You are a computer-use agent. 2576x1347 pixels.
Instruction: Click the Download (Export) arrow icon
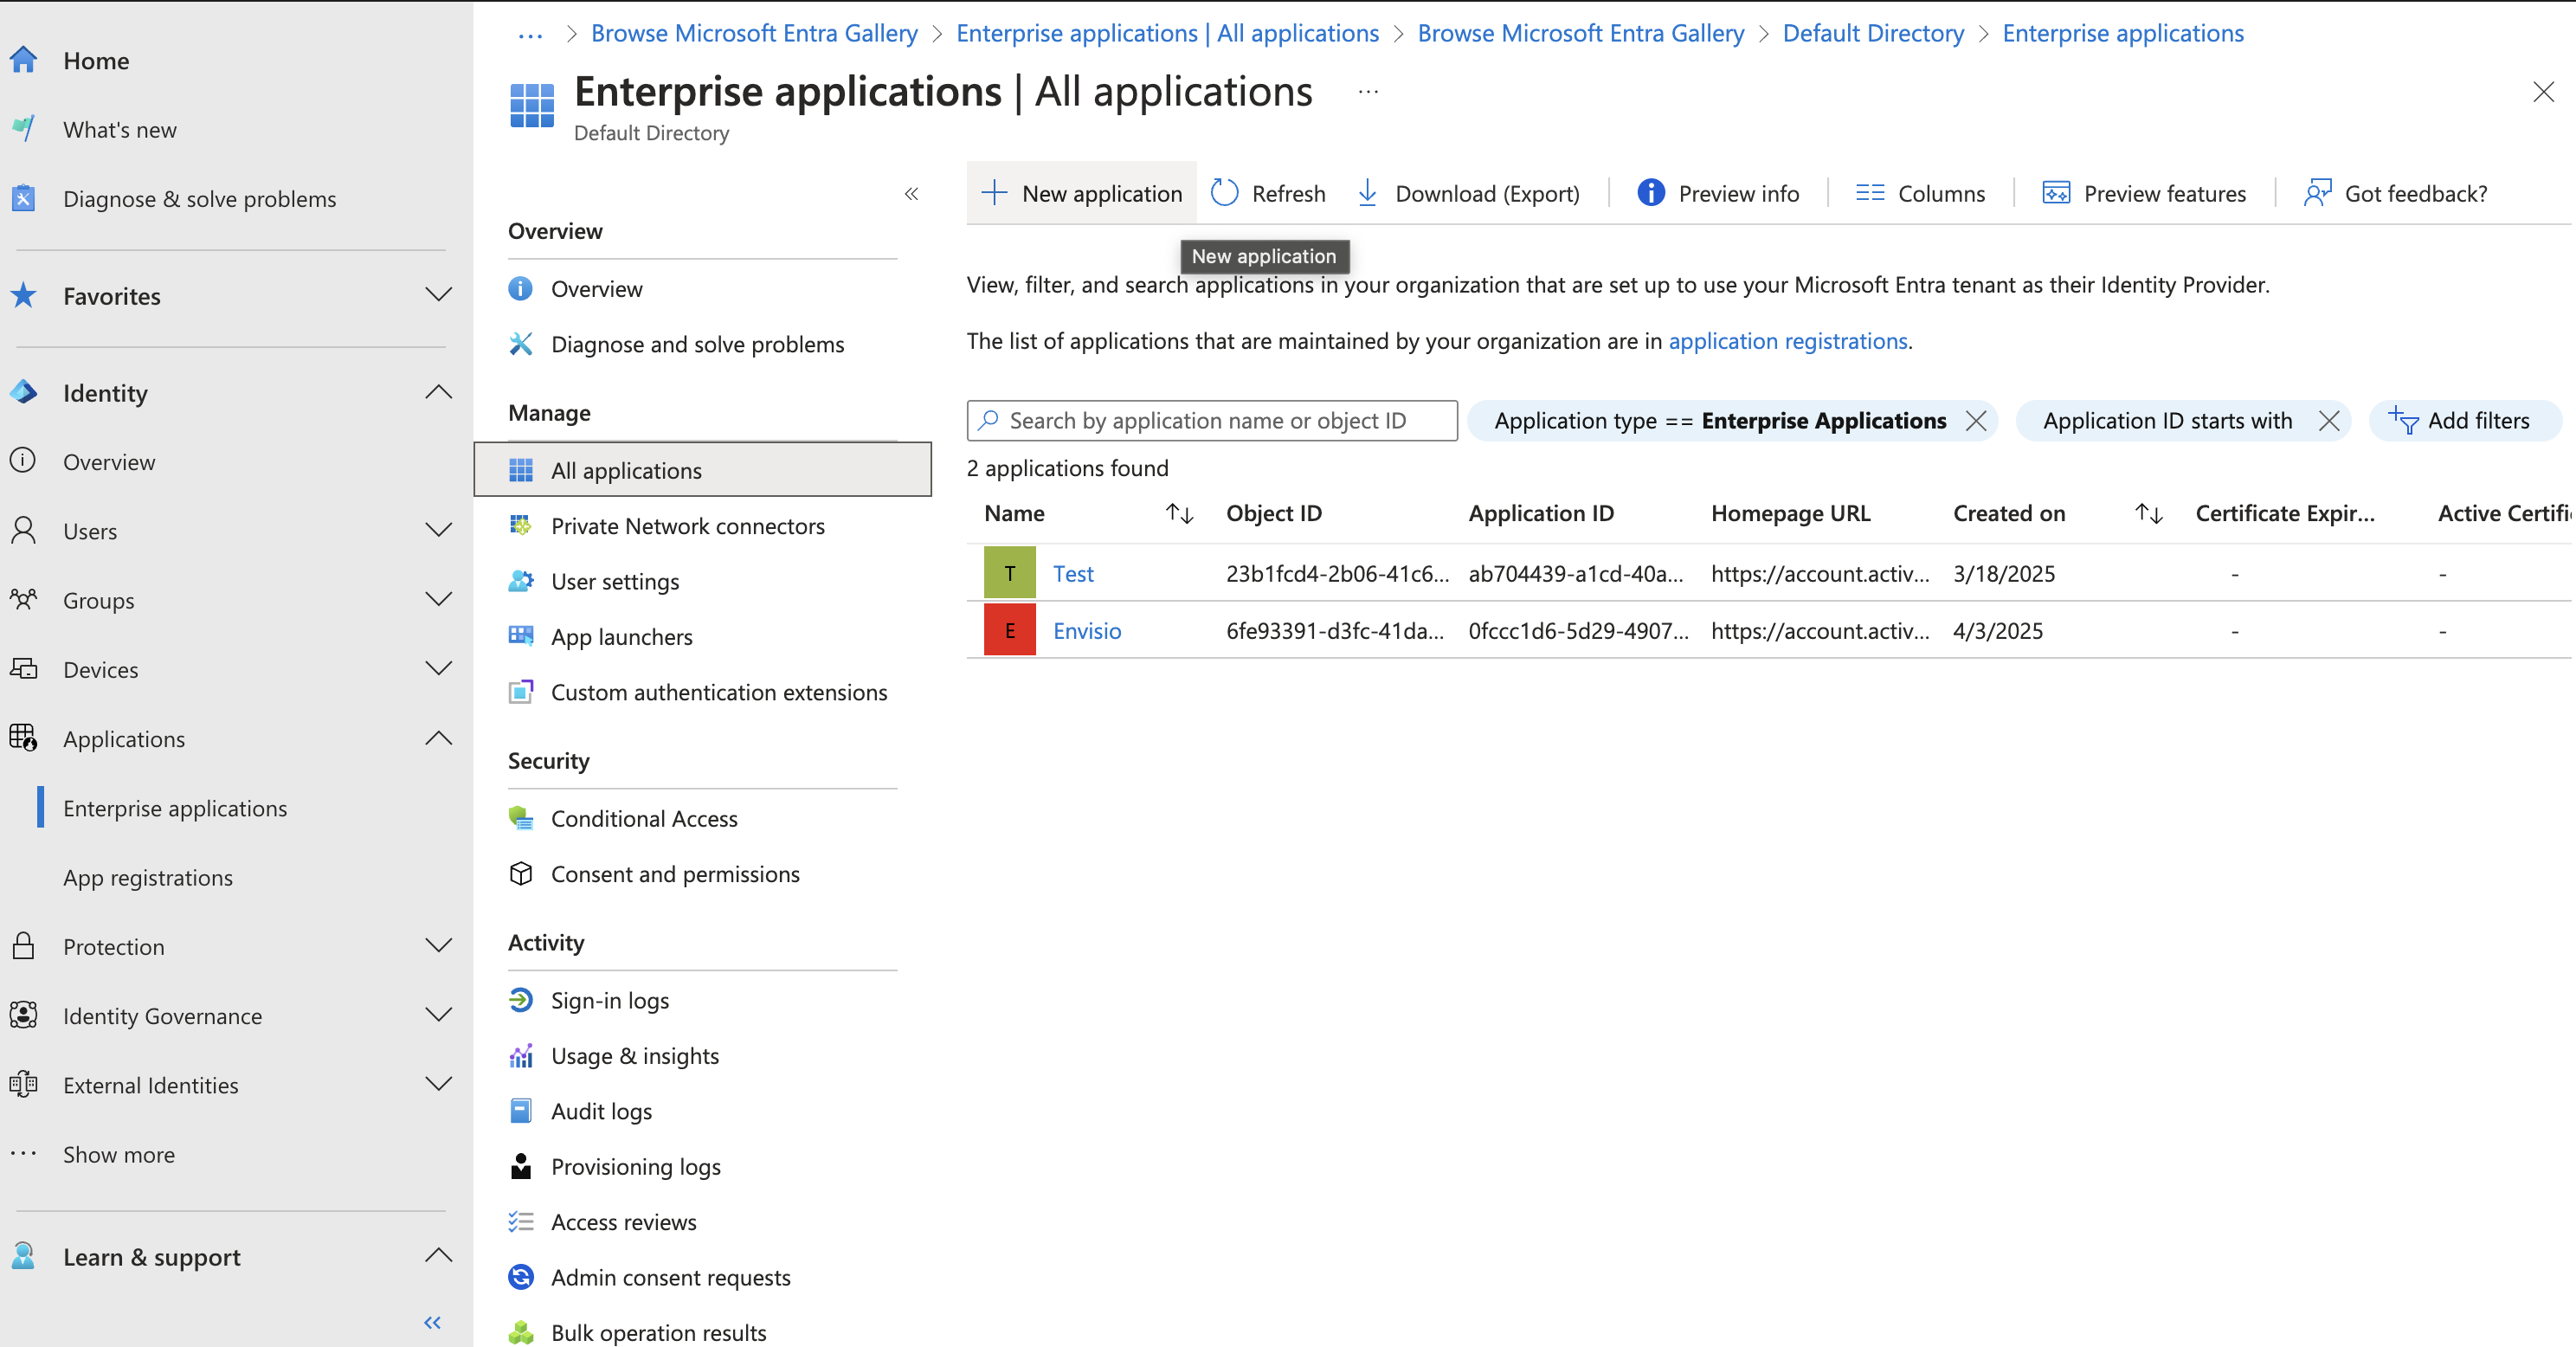point(1367,192)
